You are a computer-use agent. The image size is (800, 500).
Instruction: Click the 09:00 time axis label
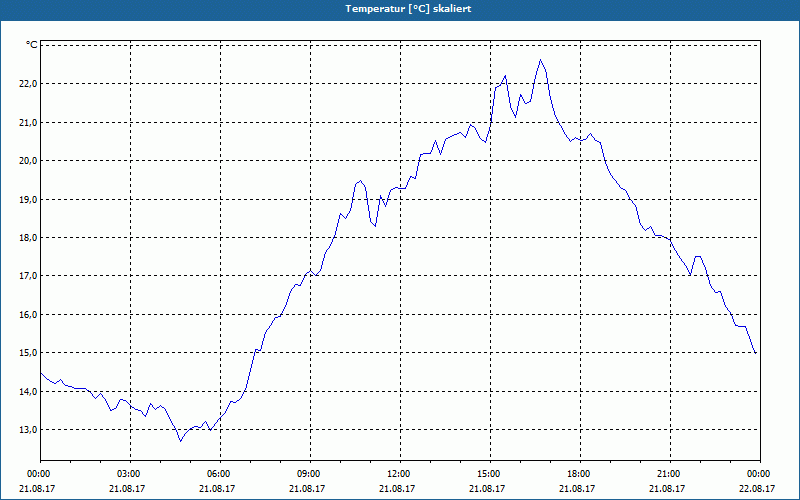coord(310,474)
